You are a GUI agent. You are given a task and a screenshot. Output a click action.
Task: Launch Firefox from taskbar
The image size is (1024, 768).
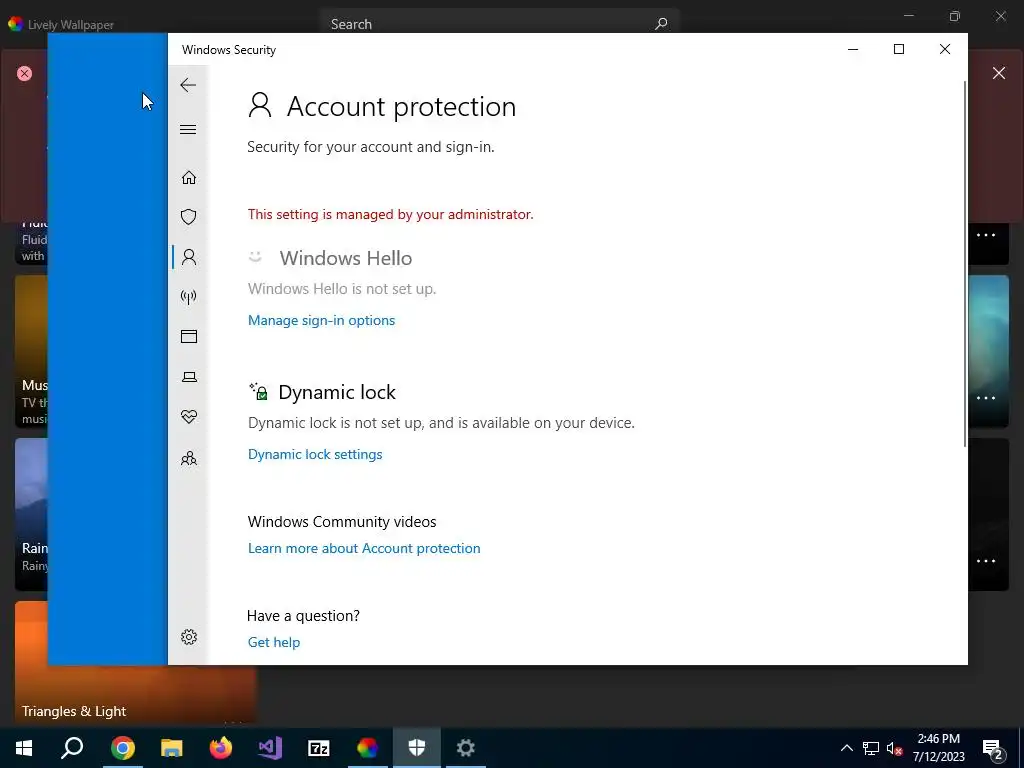[221, 748]
